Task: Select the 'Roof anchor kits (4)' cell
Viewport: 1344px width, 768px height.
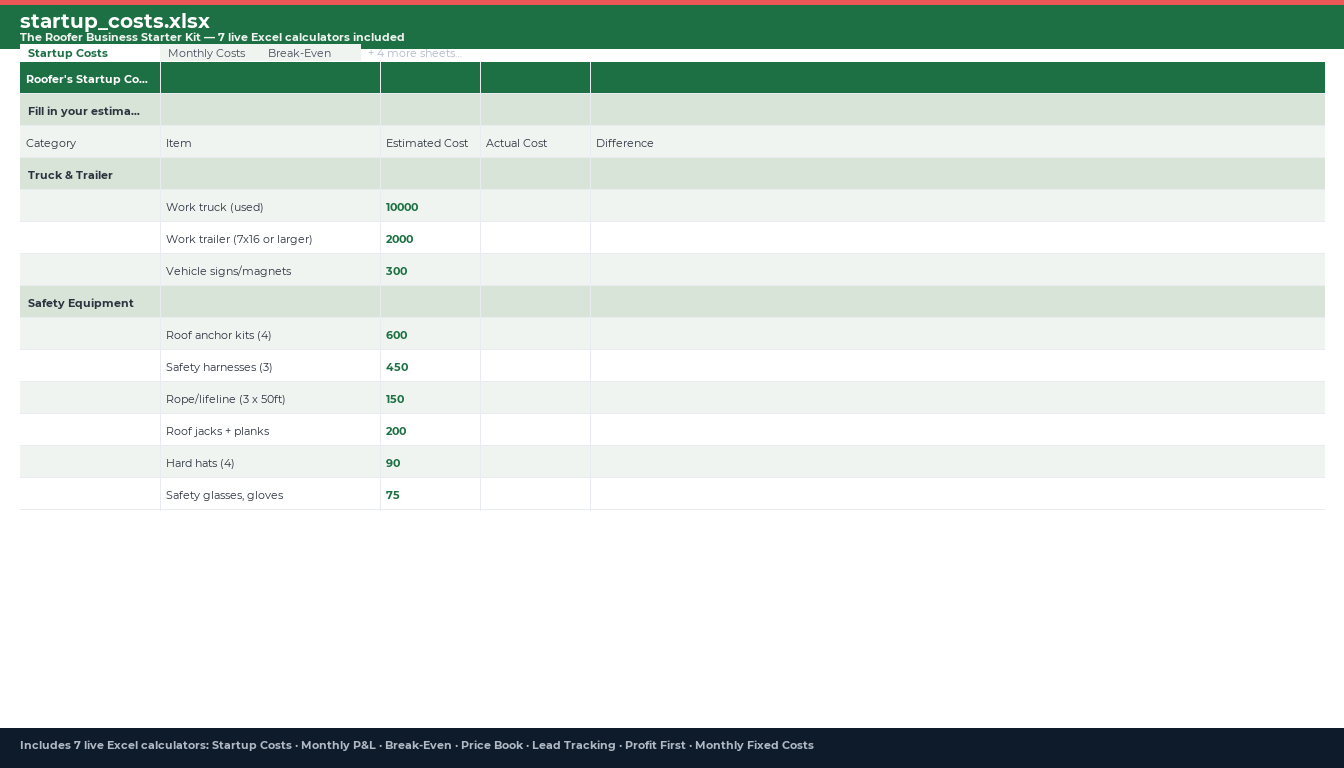Action: tap(270, 334)
